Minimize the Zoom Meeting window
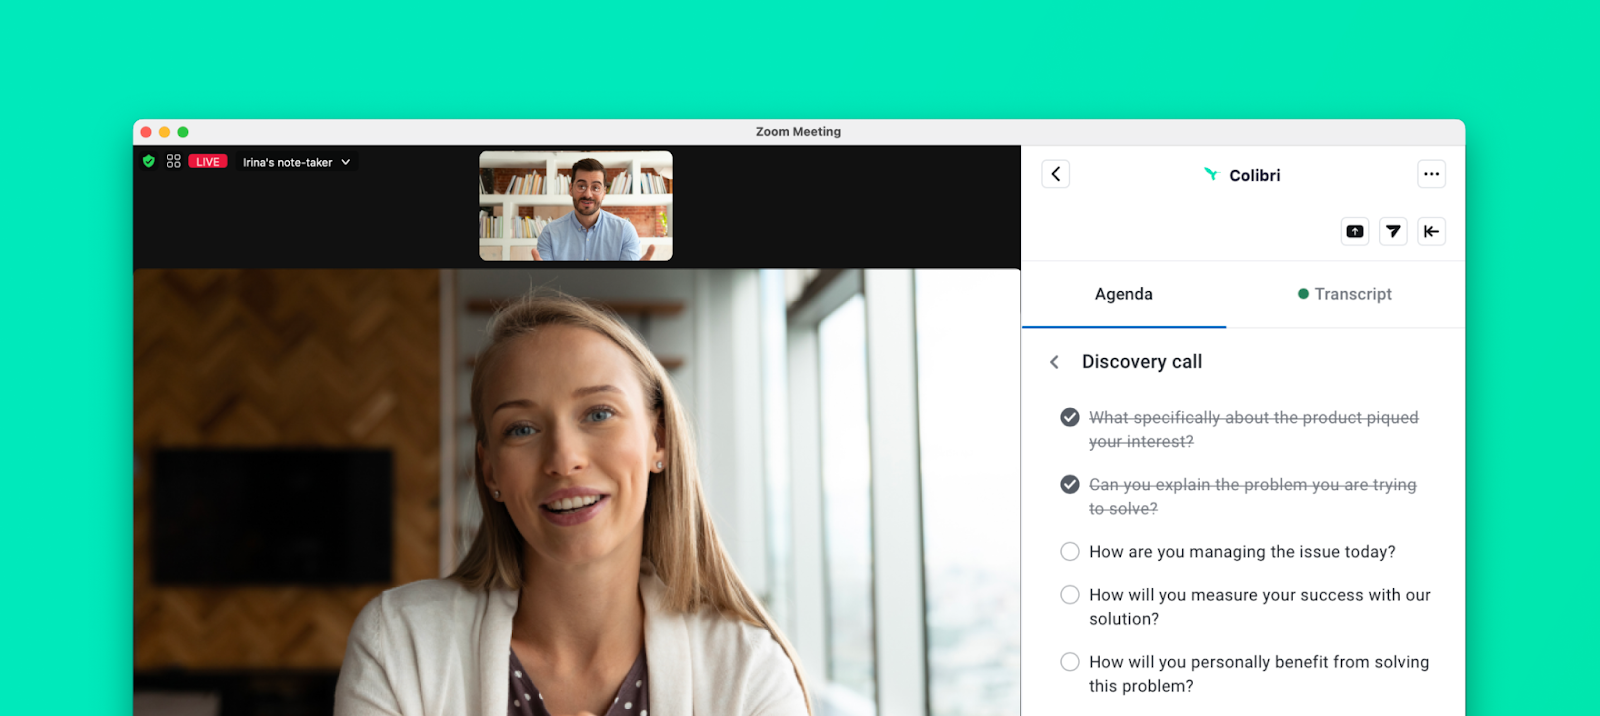 [x=164, y=132]
